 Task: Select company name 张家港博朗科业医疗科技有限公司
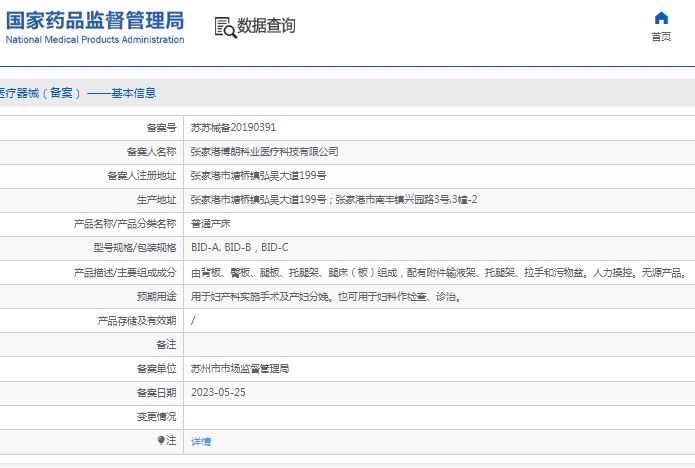pyautogui.click(x=264, y=152)
